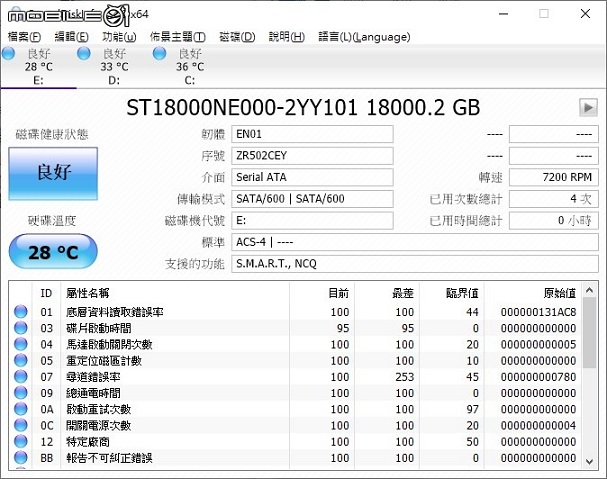Select the 報告不可糾正錯誤 row

tap(295, 458)
